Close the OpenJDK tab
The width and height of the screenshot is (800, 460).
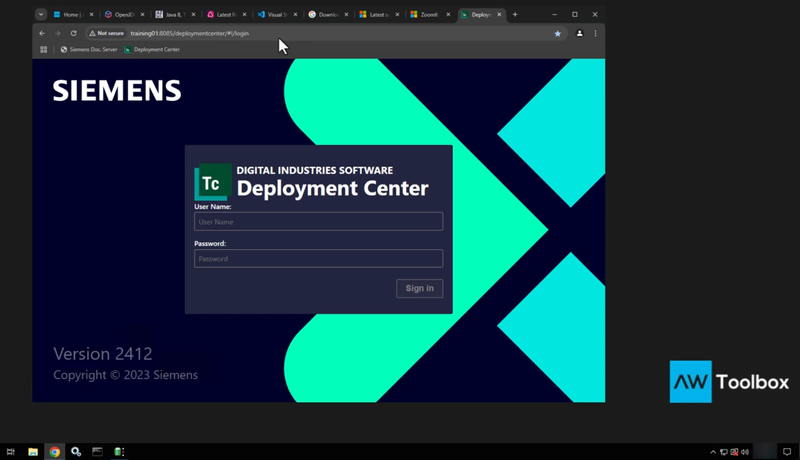point(142,15)
